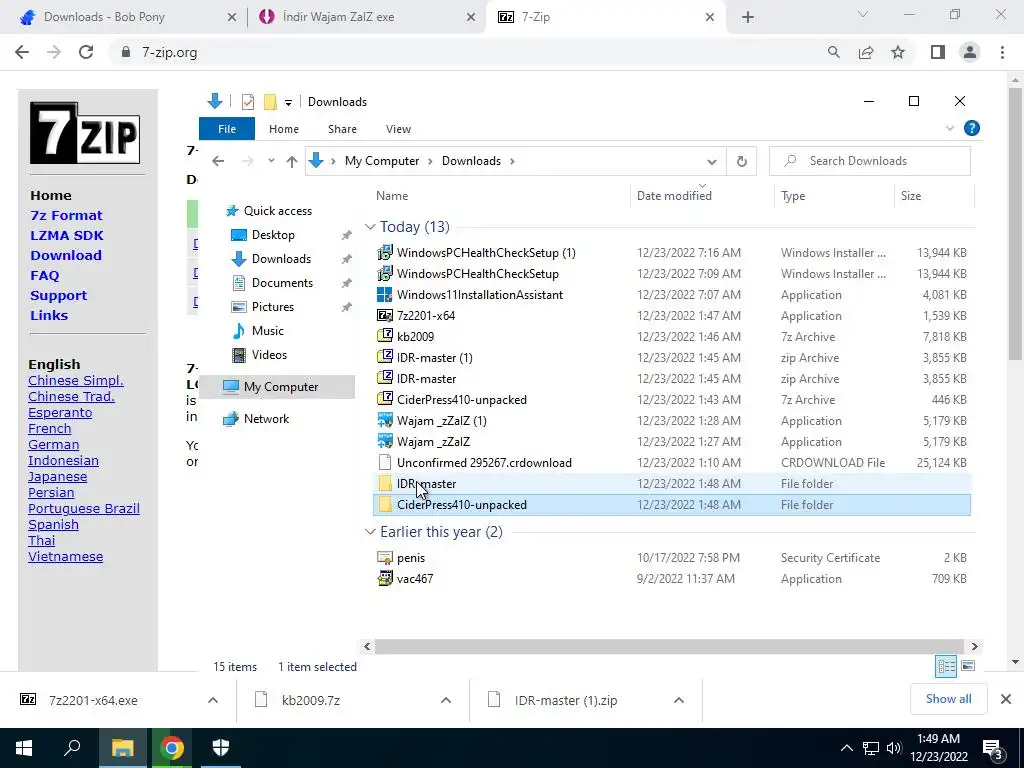Select the vac467 application icon
Screen dimensions: 1024x768
[385, 579]
